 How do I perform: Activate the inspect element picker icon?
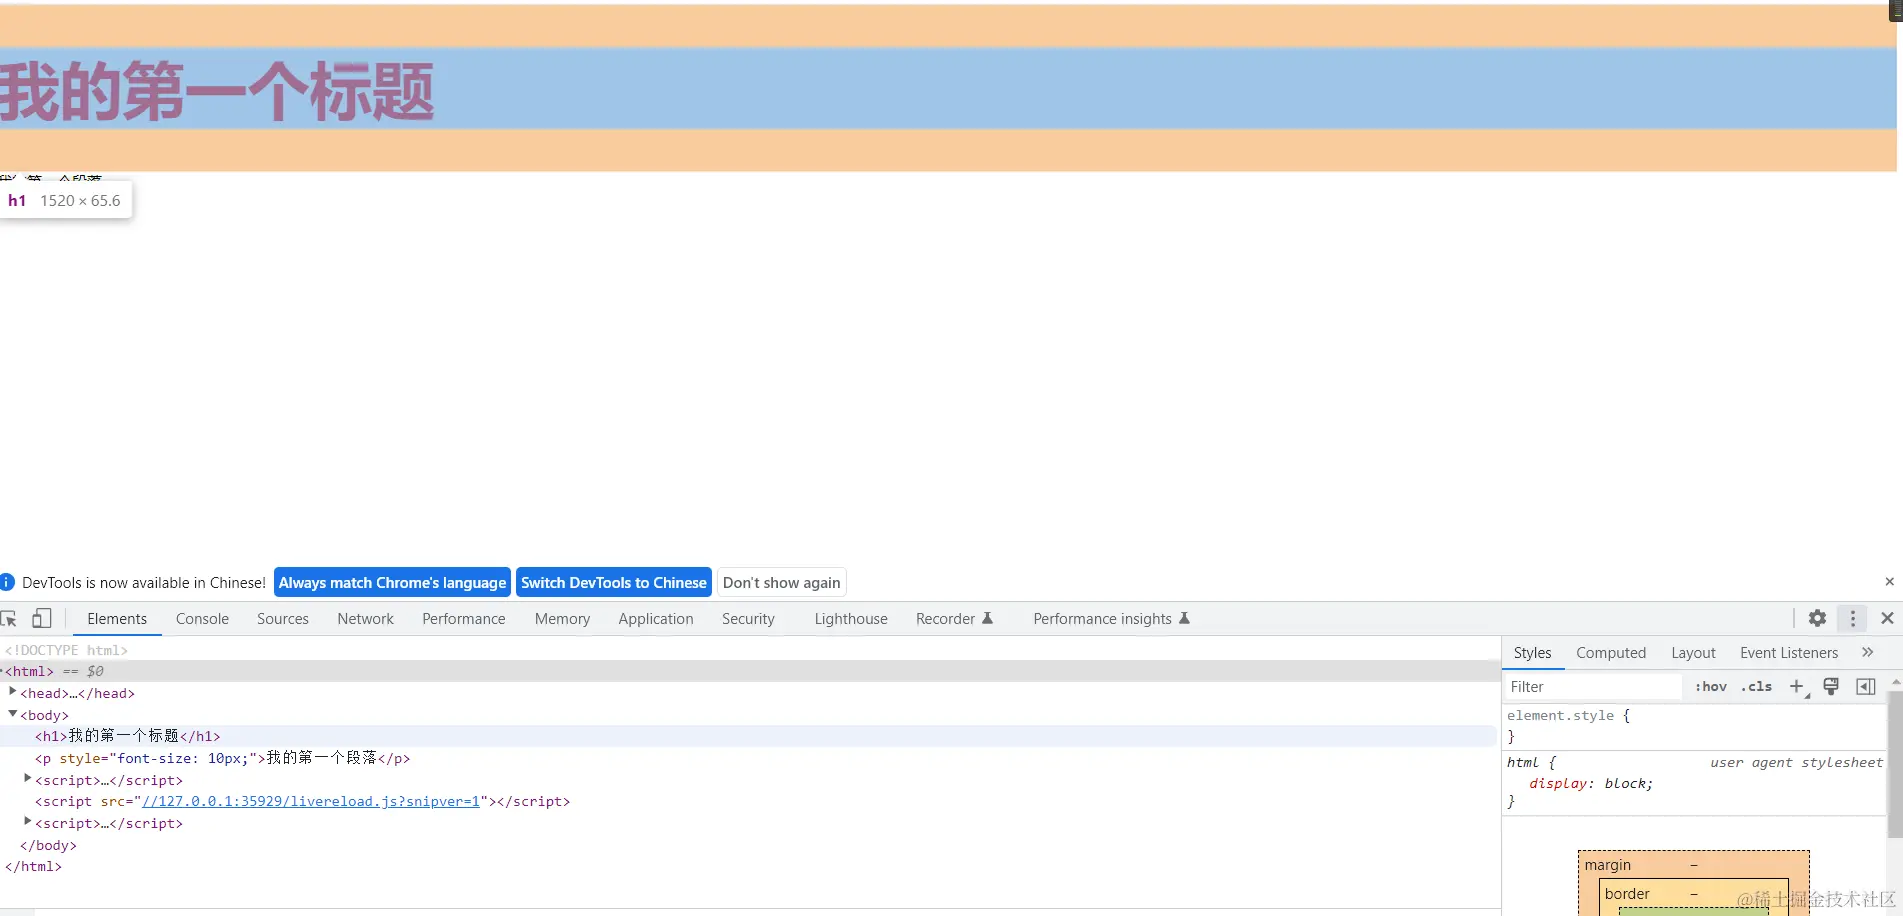coord(9,619)
